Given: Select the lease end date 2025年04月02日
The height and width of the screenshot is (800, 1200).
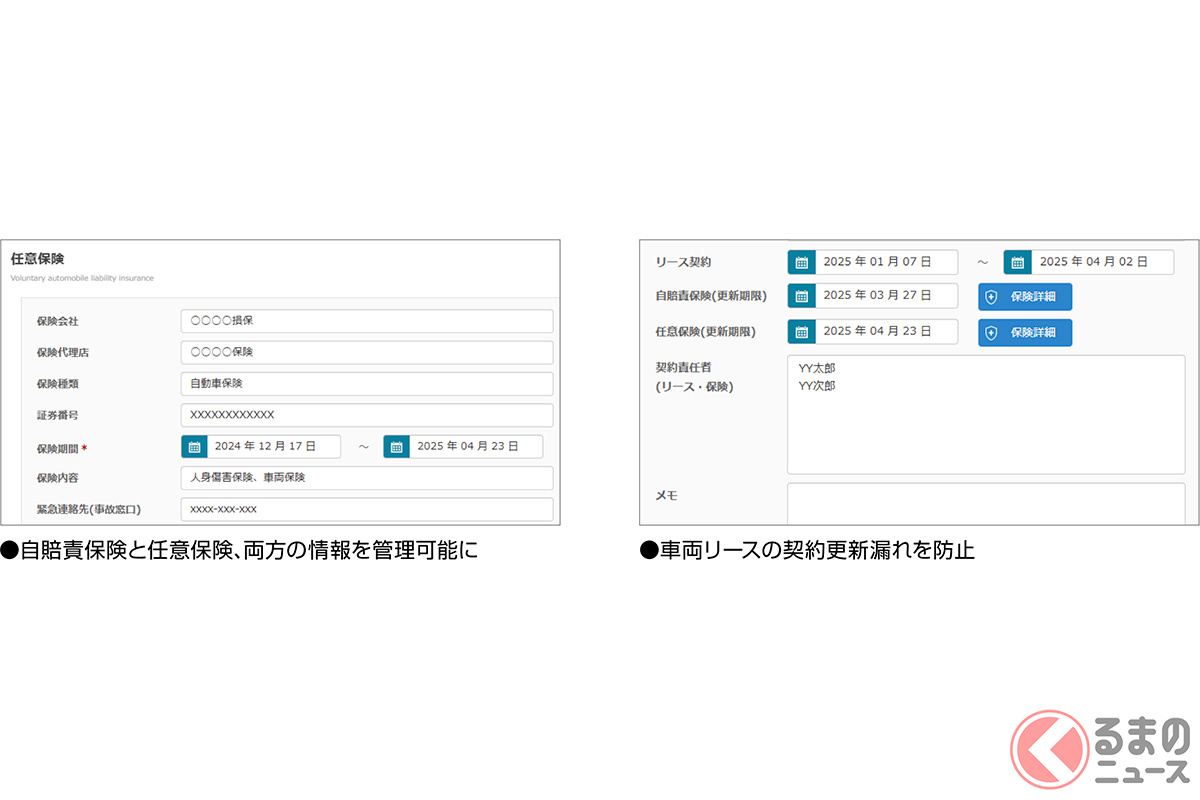Looking at the screenshot, I should (x=1102, y=262).
